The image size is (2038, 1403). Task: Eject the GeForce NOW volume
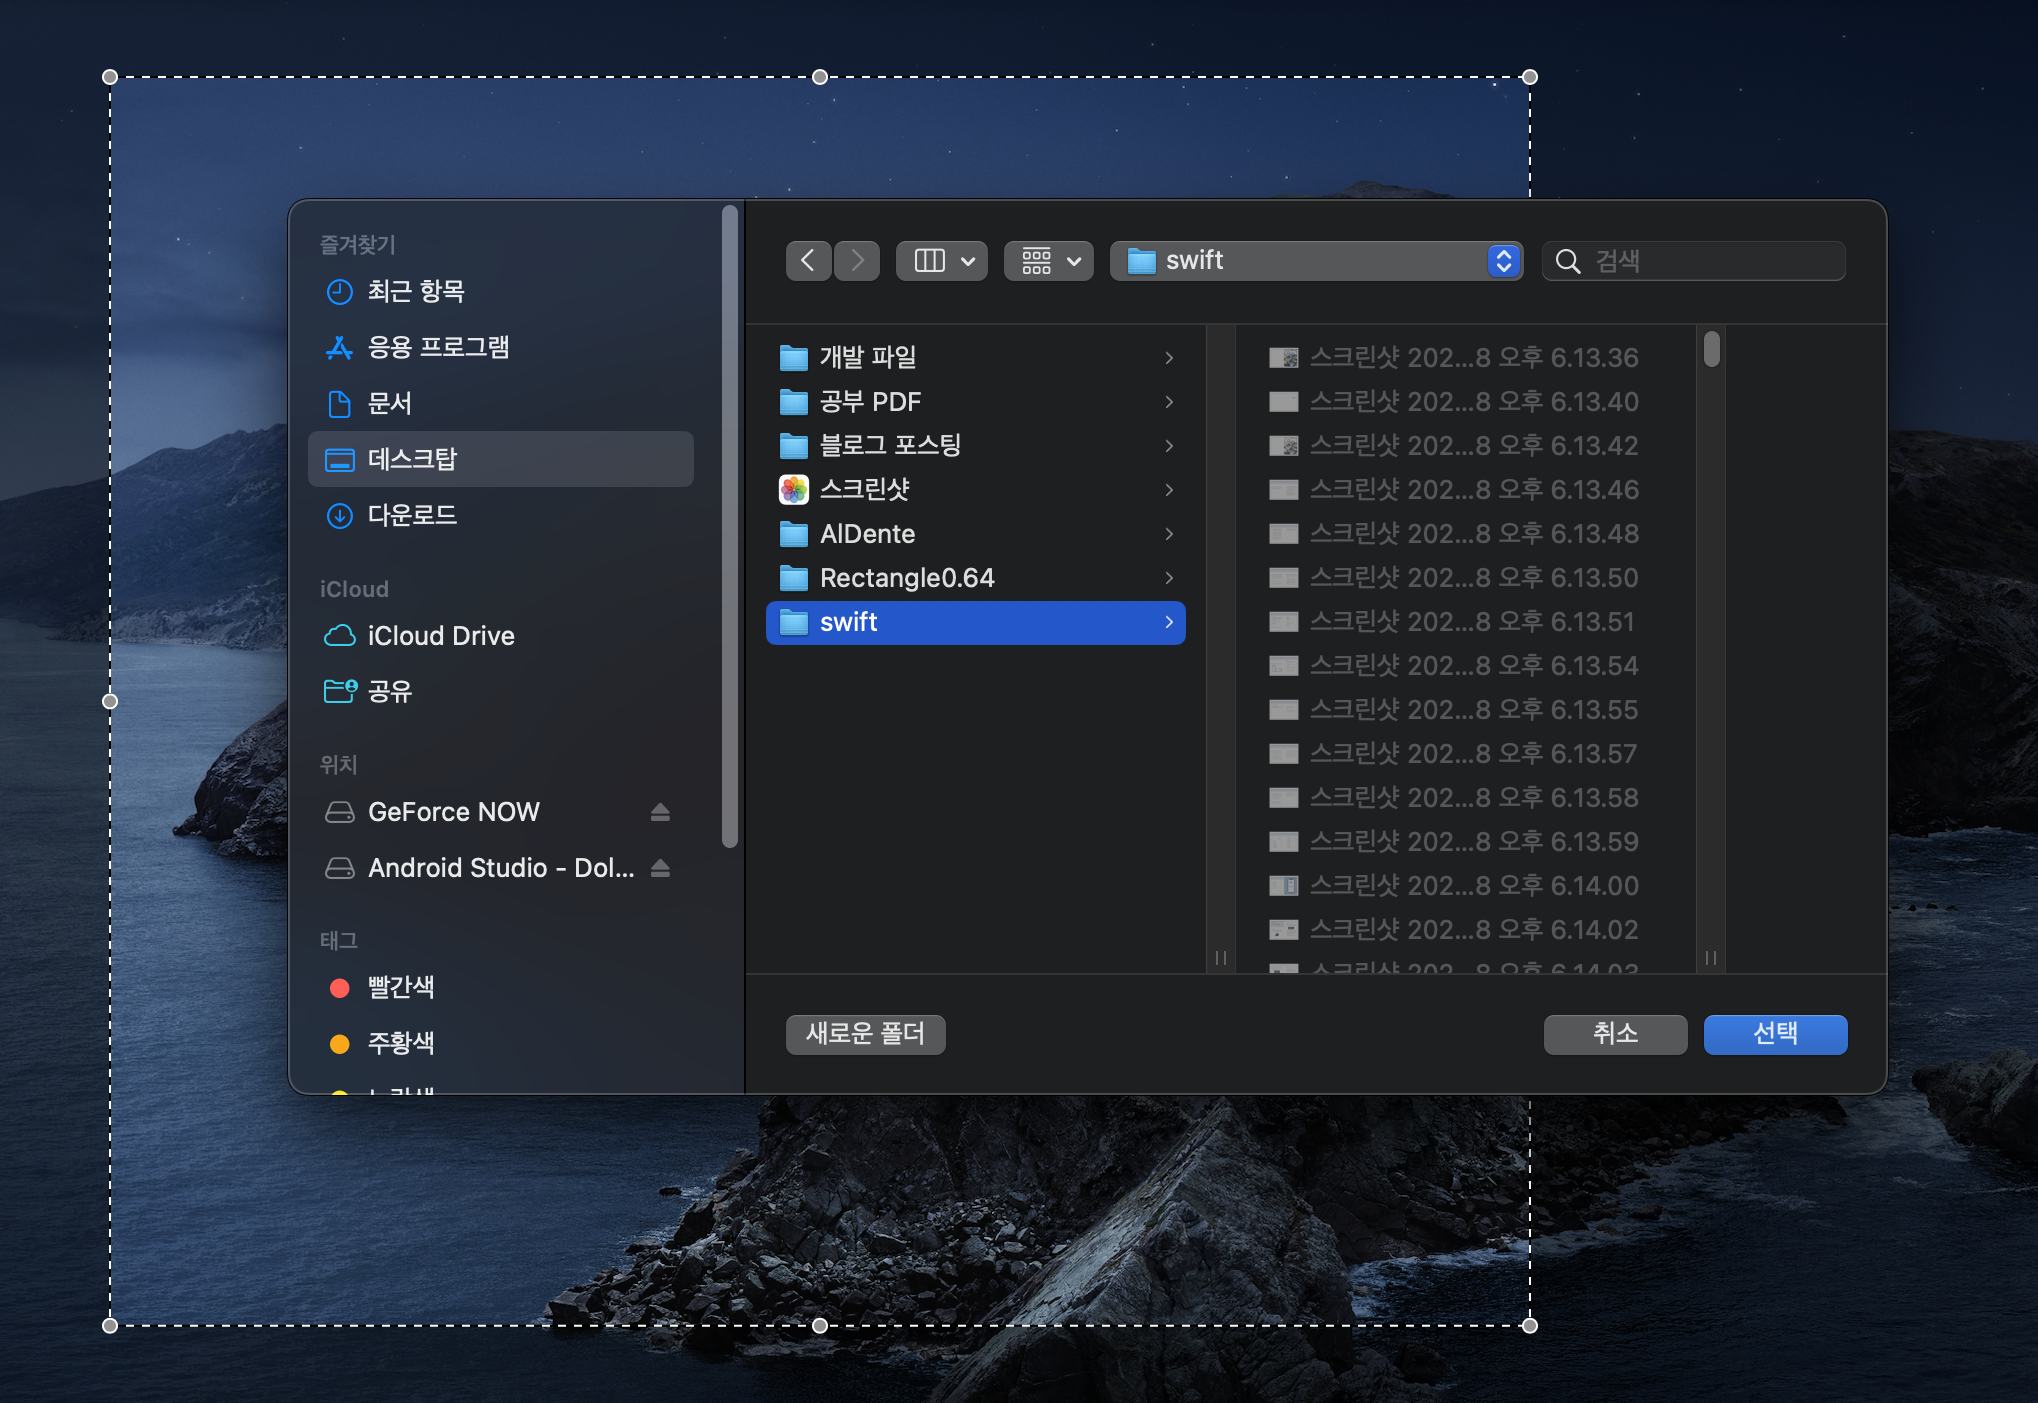point(660,812)
